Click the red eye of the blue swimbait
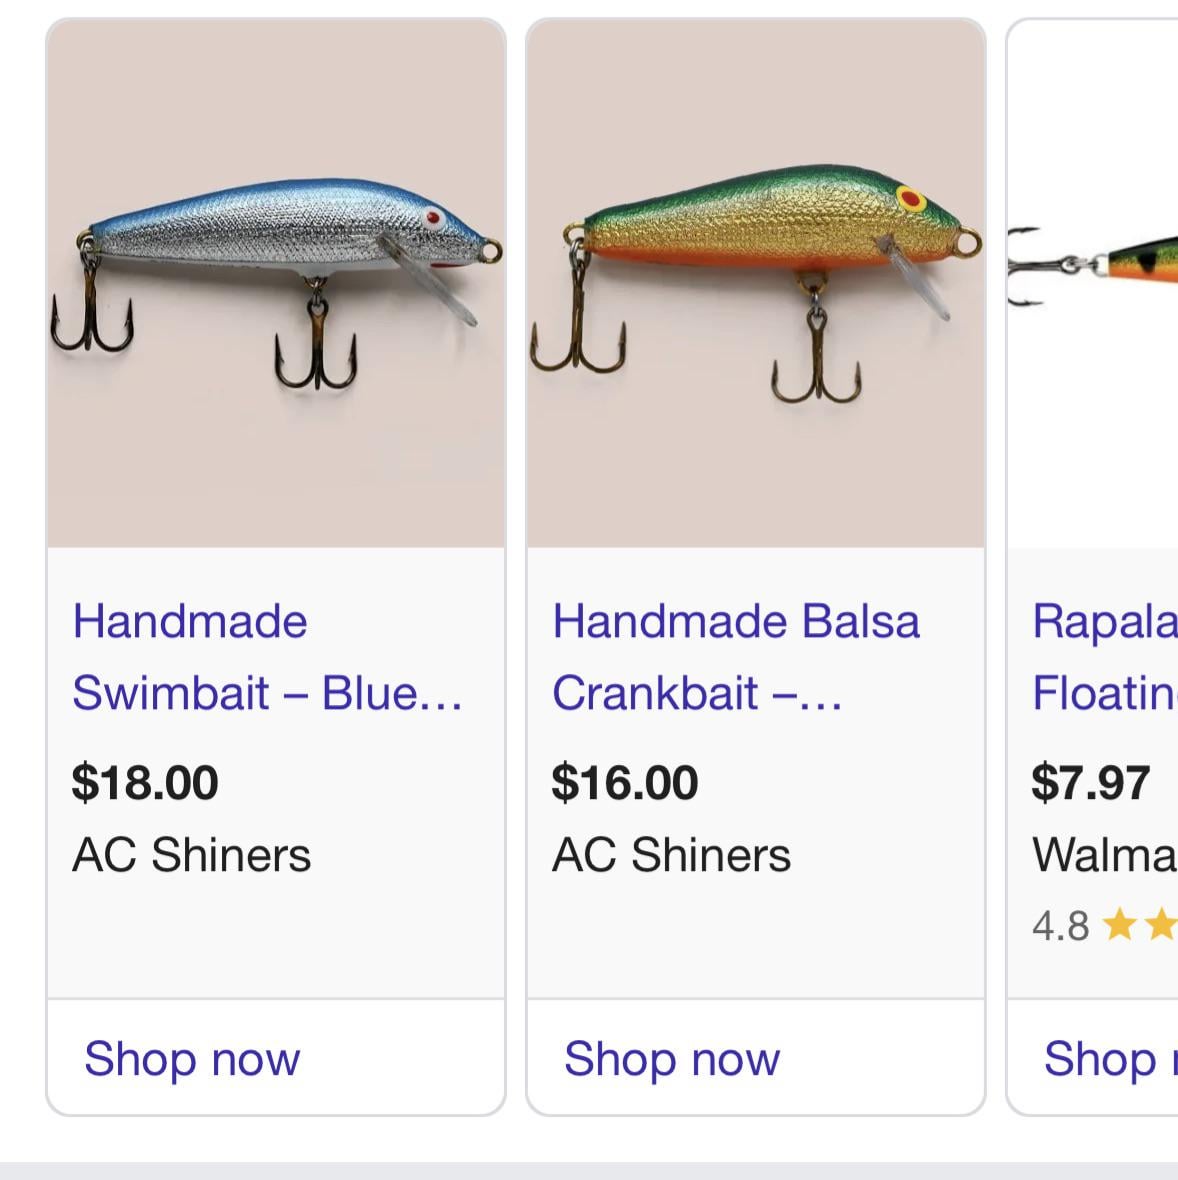Screen dimensions: 1178x1180 [433, 217]
